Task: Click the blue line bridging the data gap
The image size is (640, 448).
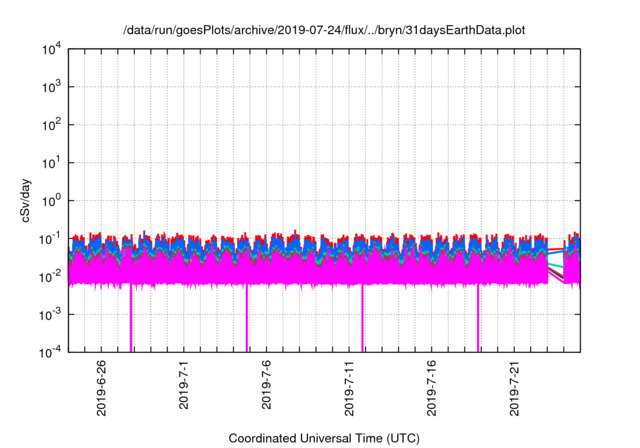Action: [x=556, y=253]
